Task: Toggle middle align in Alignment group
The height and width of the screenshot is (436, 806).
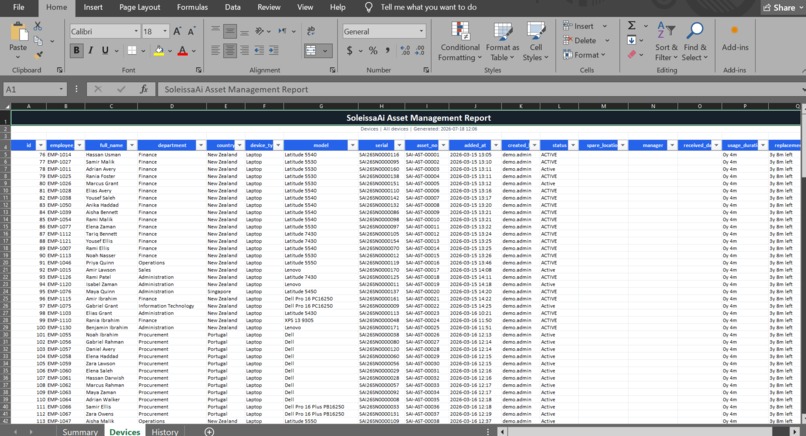Action: point(230,31)
